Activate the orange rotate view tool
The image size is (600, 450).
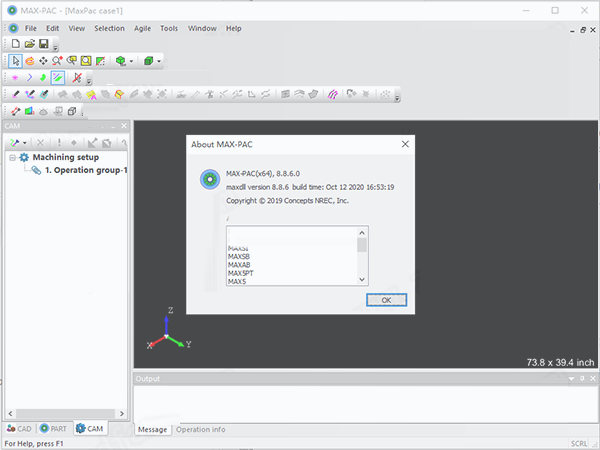click(x=29, y=61)
